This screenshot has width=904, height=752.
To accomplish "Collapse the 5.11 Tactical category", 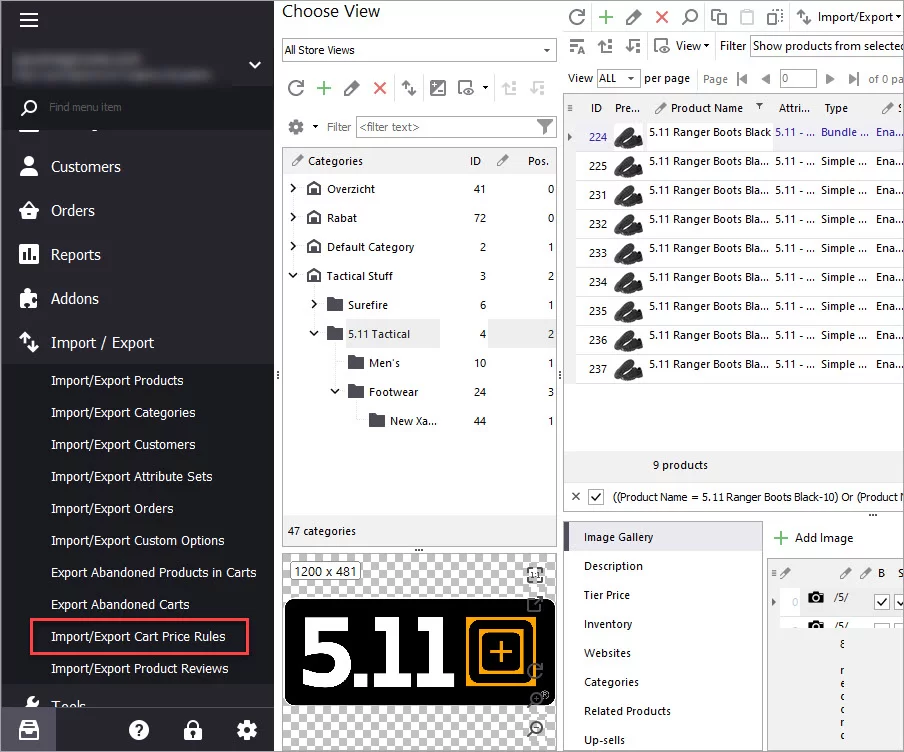I will click(x=314, y=333).
